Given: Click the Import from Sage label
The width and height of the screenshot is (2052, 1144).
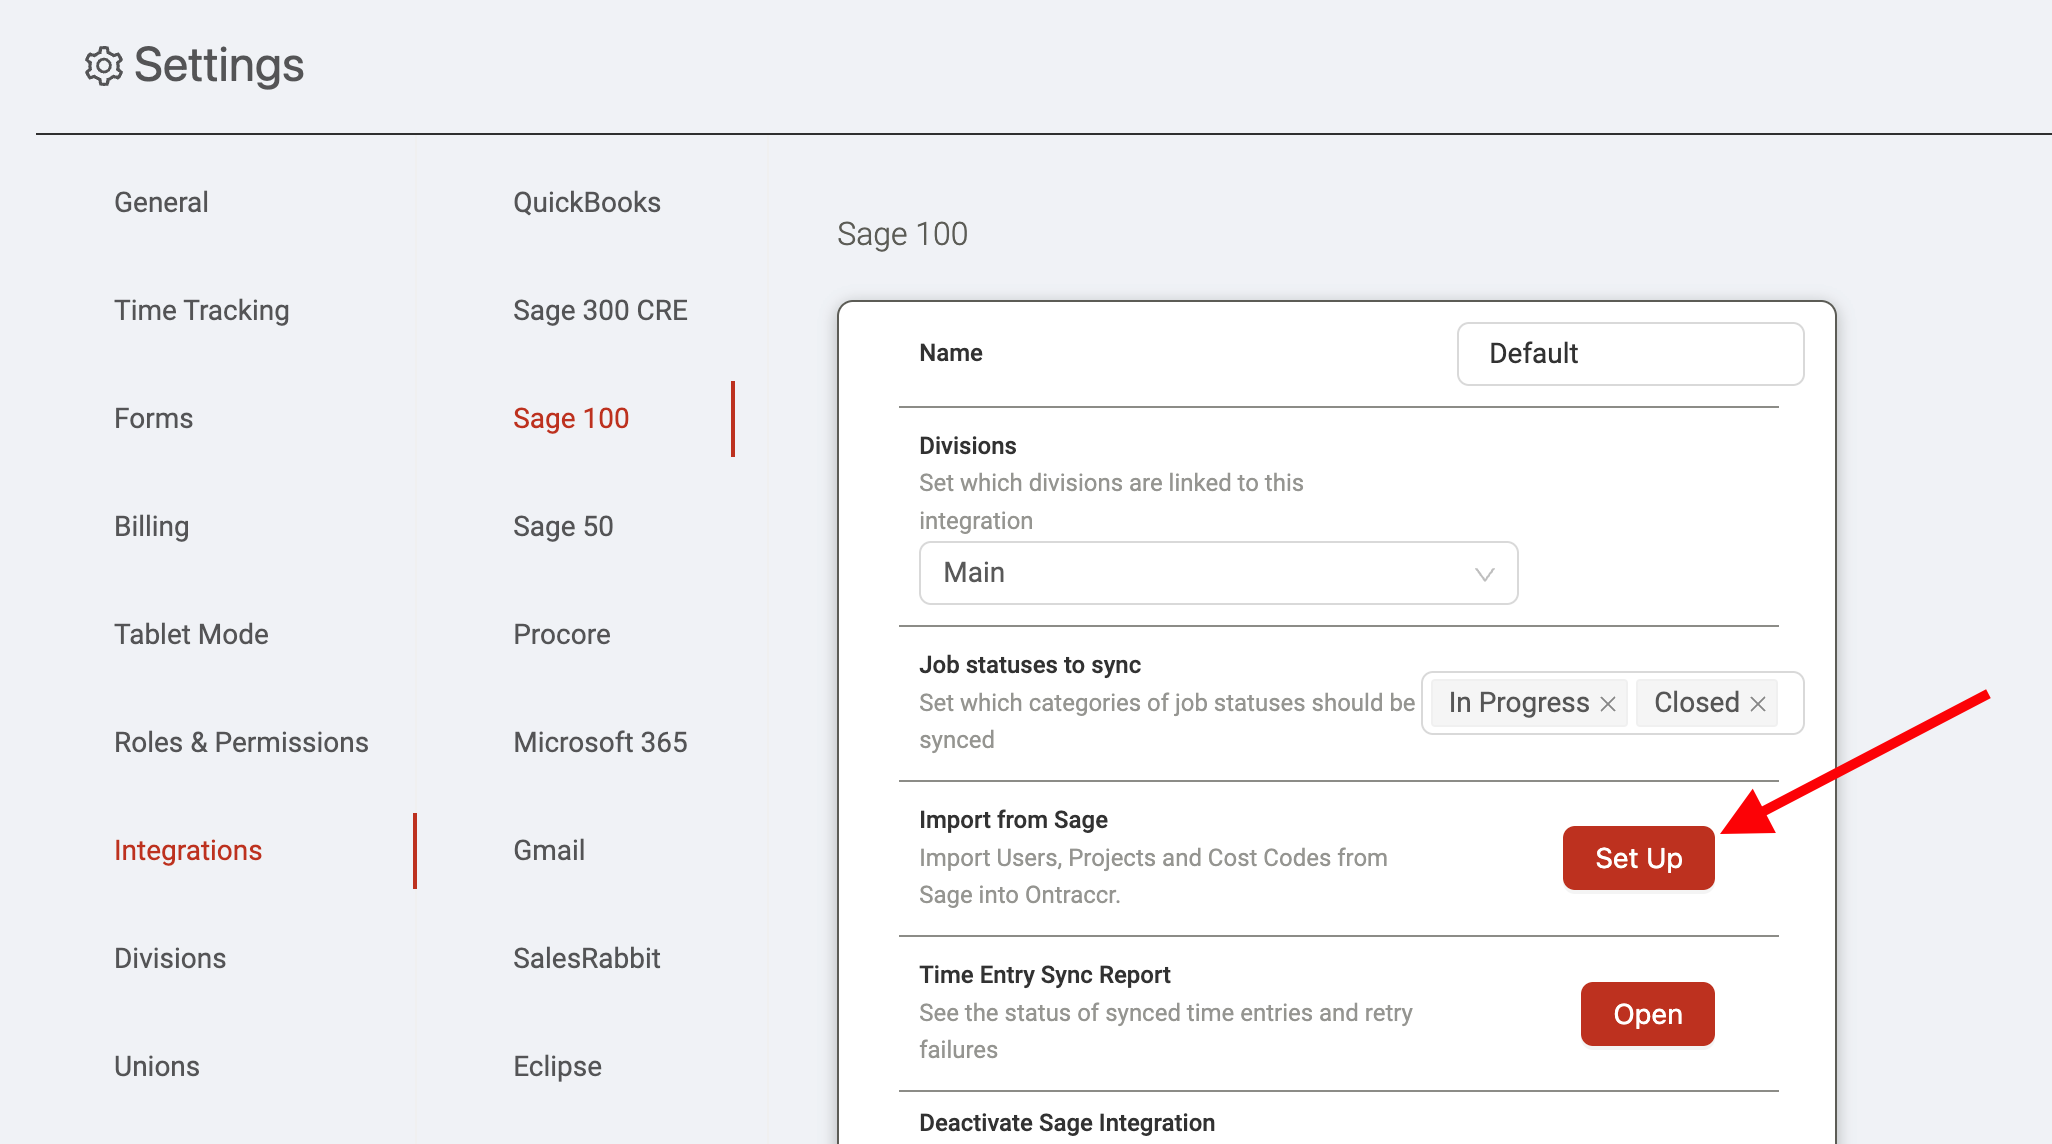Looking at the screenshot, I should click(1013, 820).
